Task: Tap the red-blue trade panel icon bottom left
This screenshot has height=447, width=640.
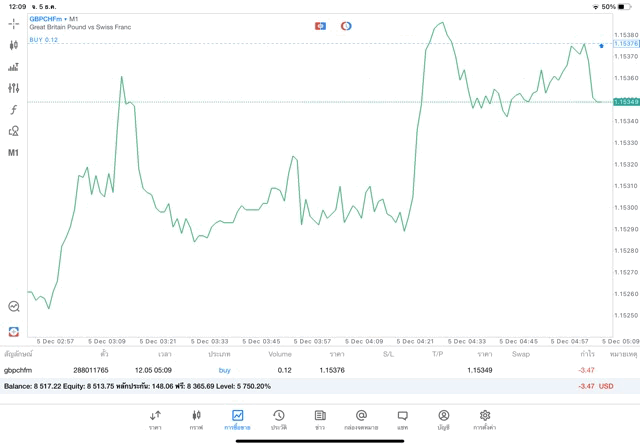Action: pos(14,331)
